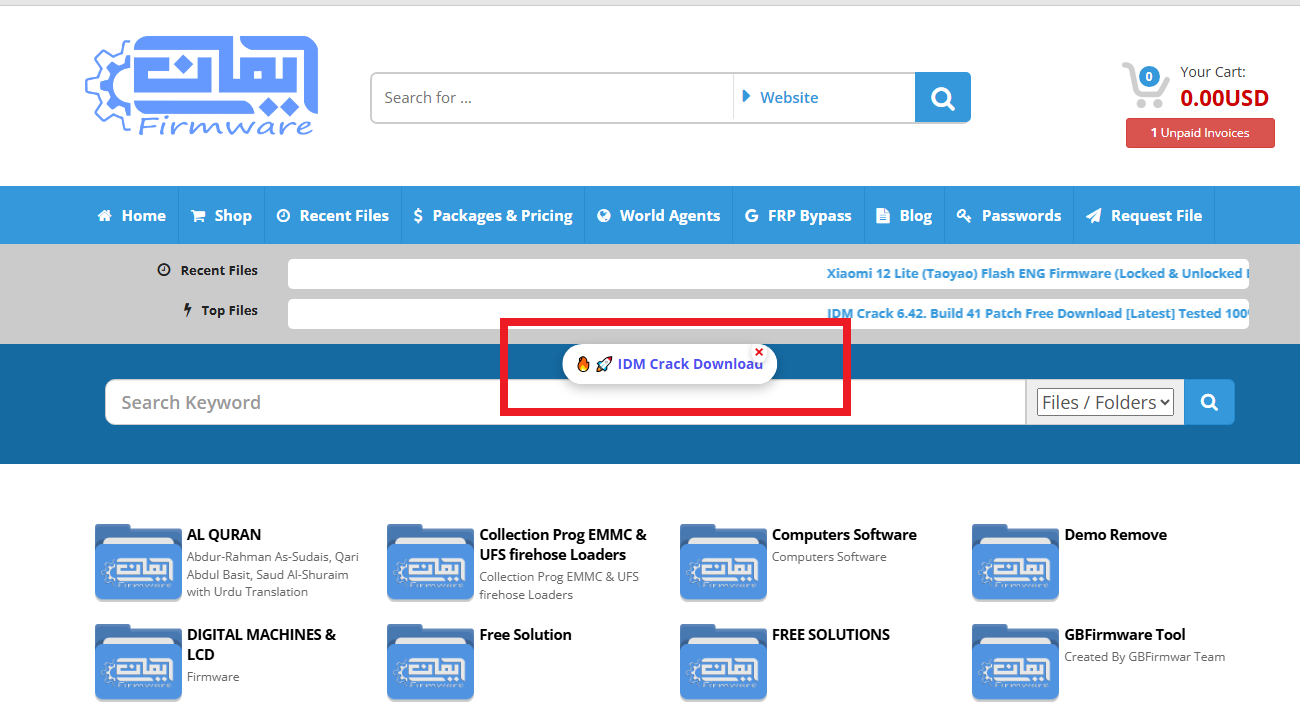This screenshot has width=1300, height=713.
Task: Open the Packages & Pricing menu
Action: [x=493, y=215]
